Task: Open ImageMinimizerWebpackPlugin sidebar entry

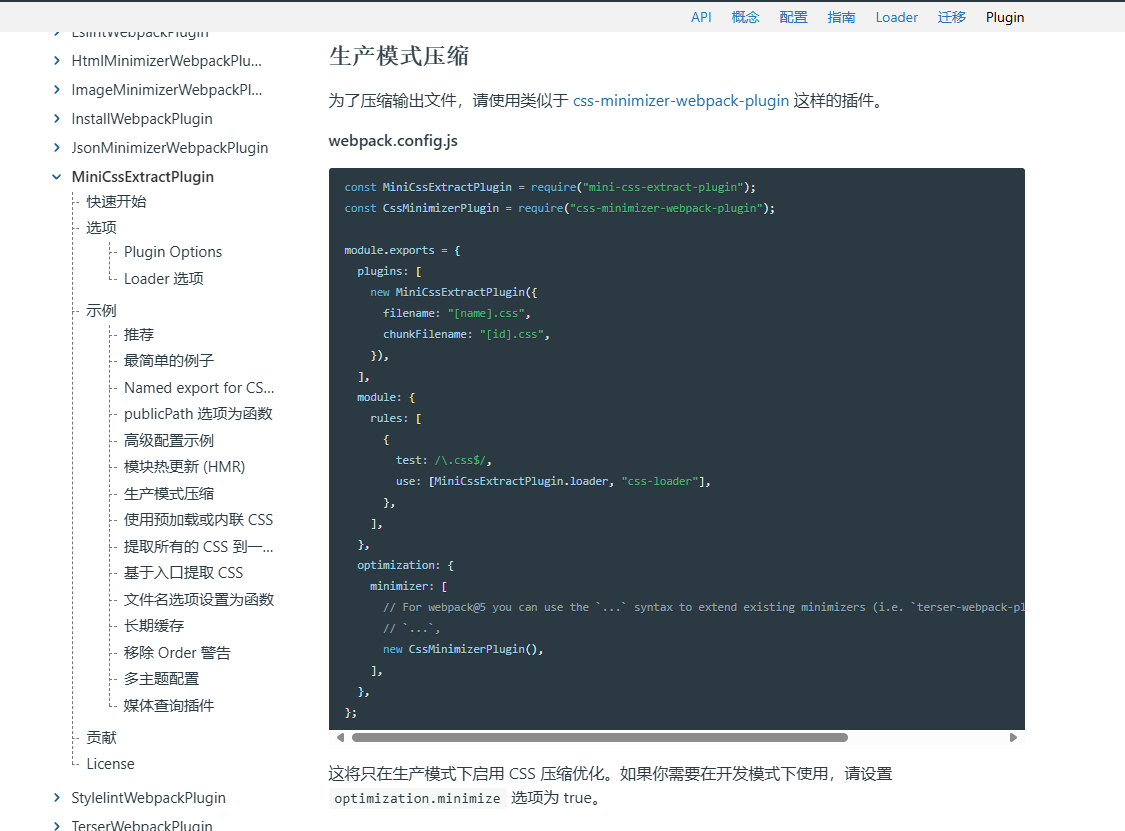Action: [166, 90]
